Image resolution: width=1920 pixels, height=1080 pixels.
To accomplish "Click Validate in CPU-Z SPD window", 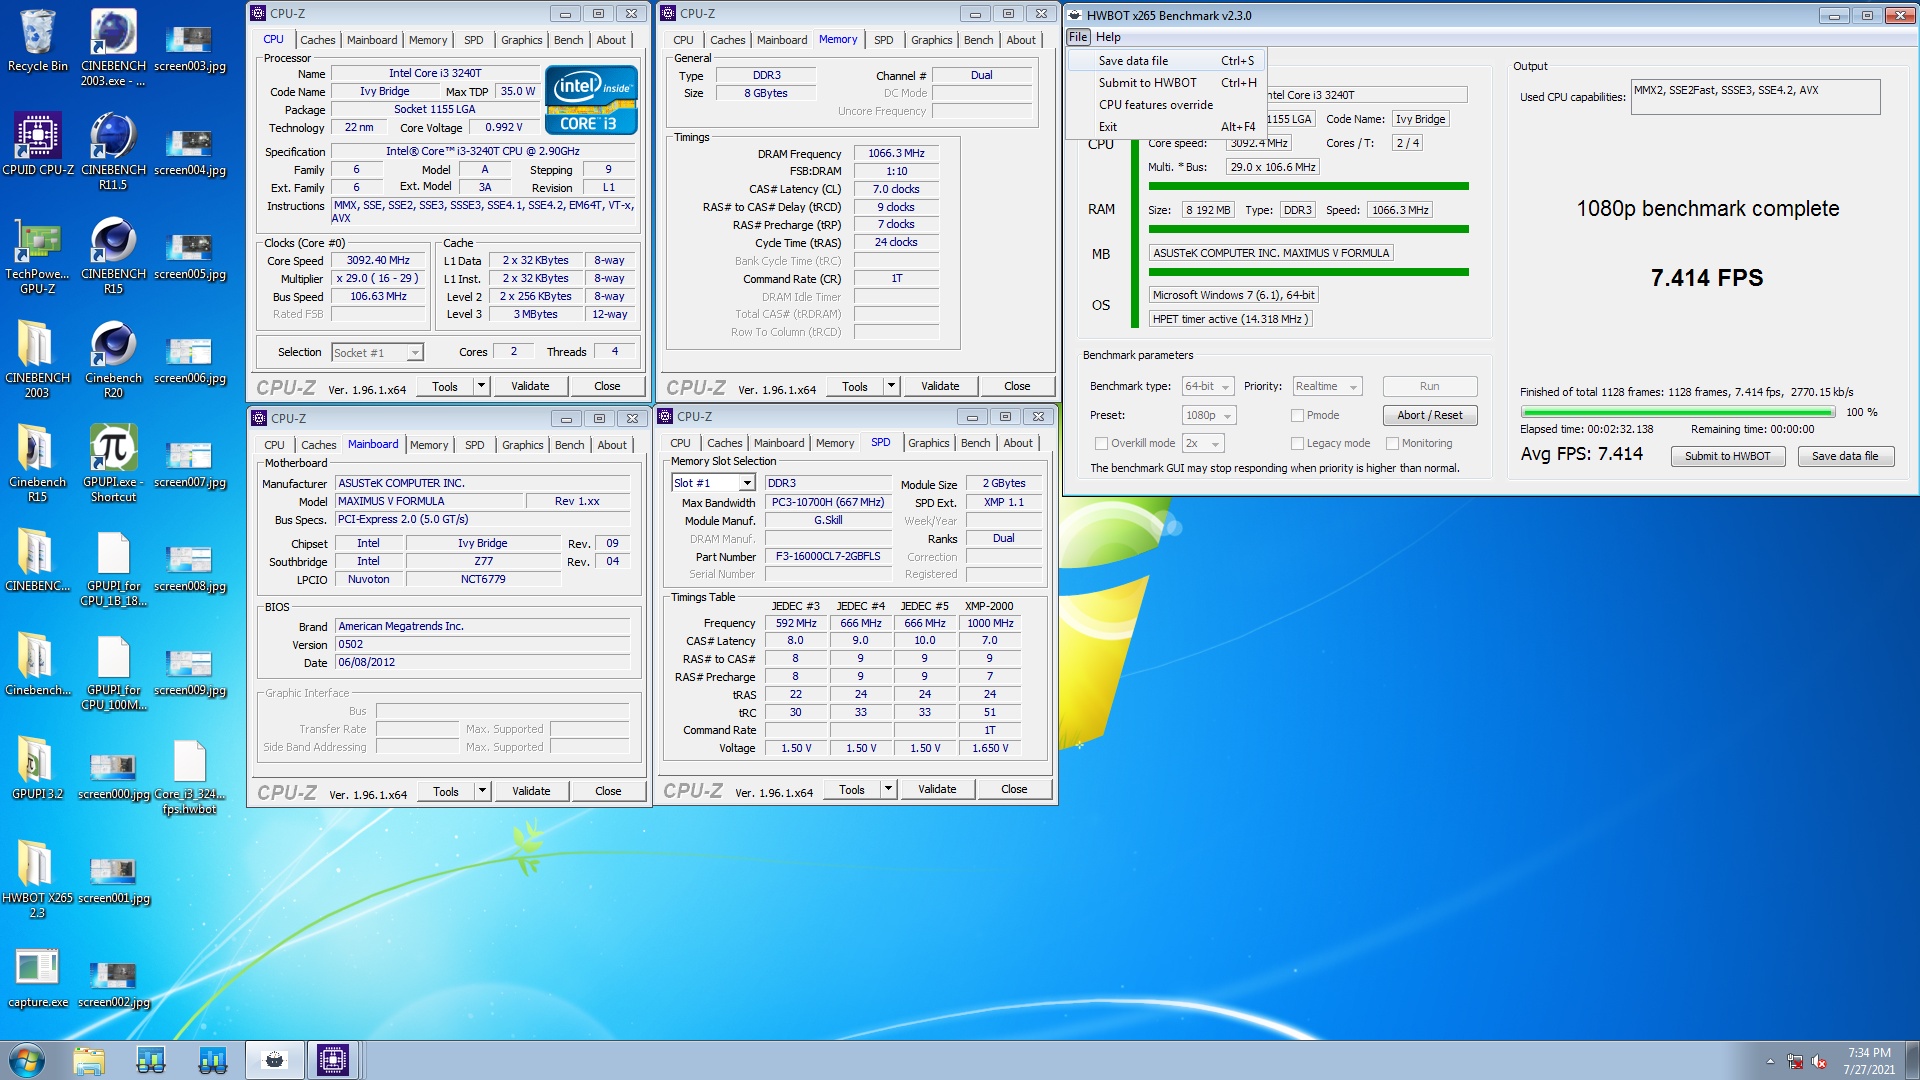I will point(937,789).
